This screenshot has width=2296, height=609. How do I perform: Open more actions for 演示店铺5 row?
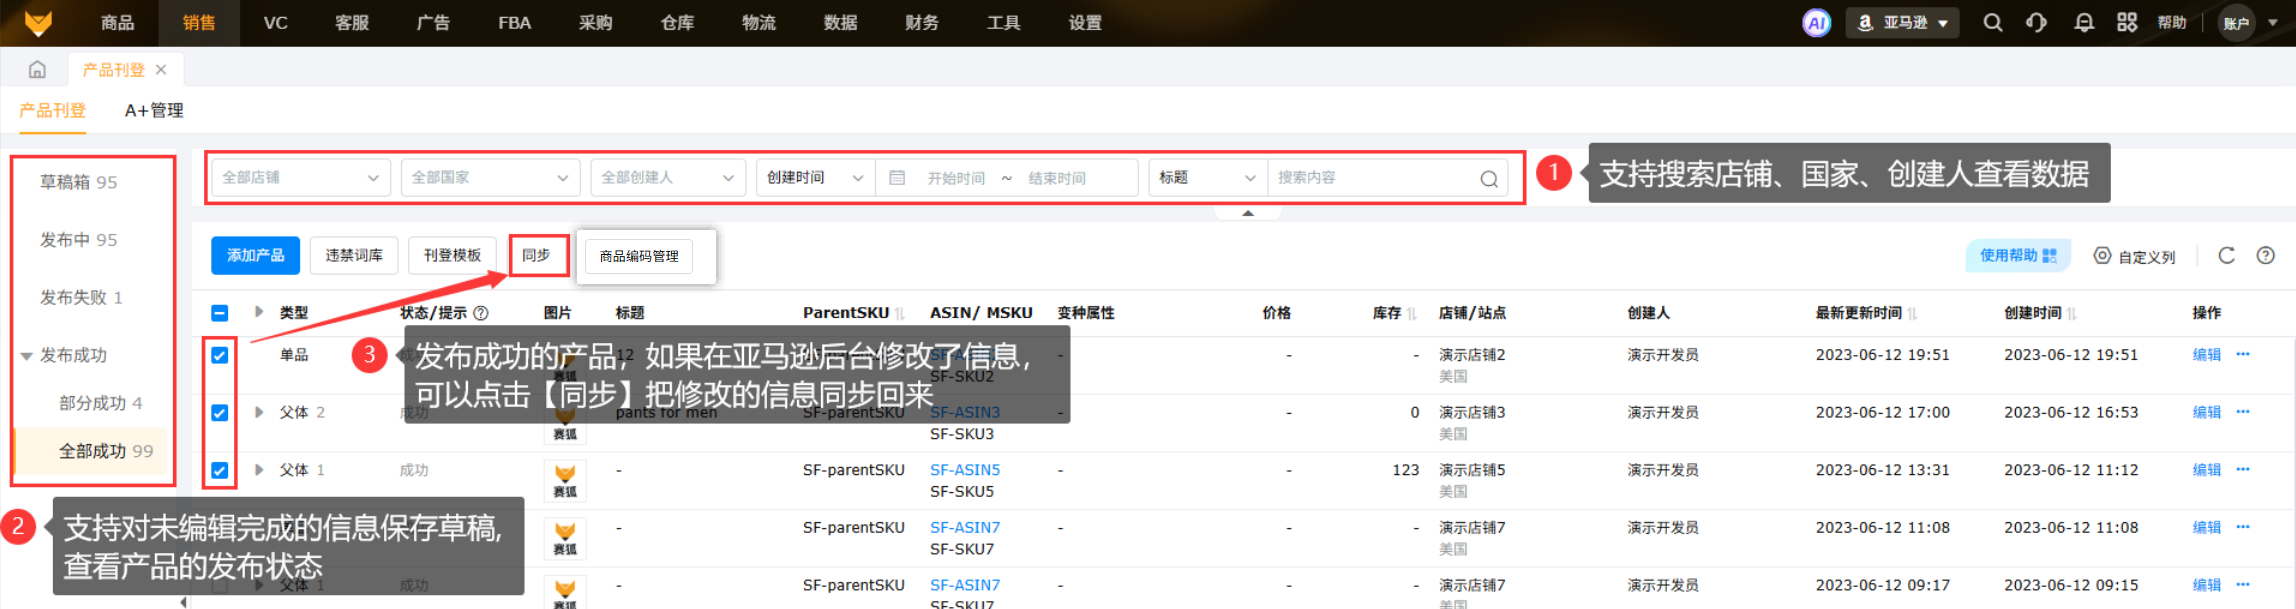(2243, 470)
